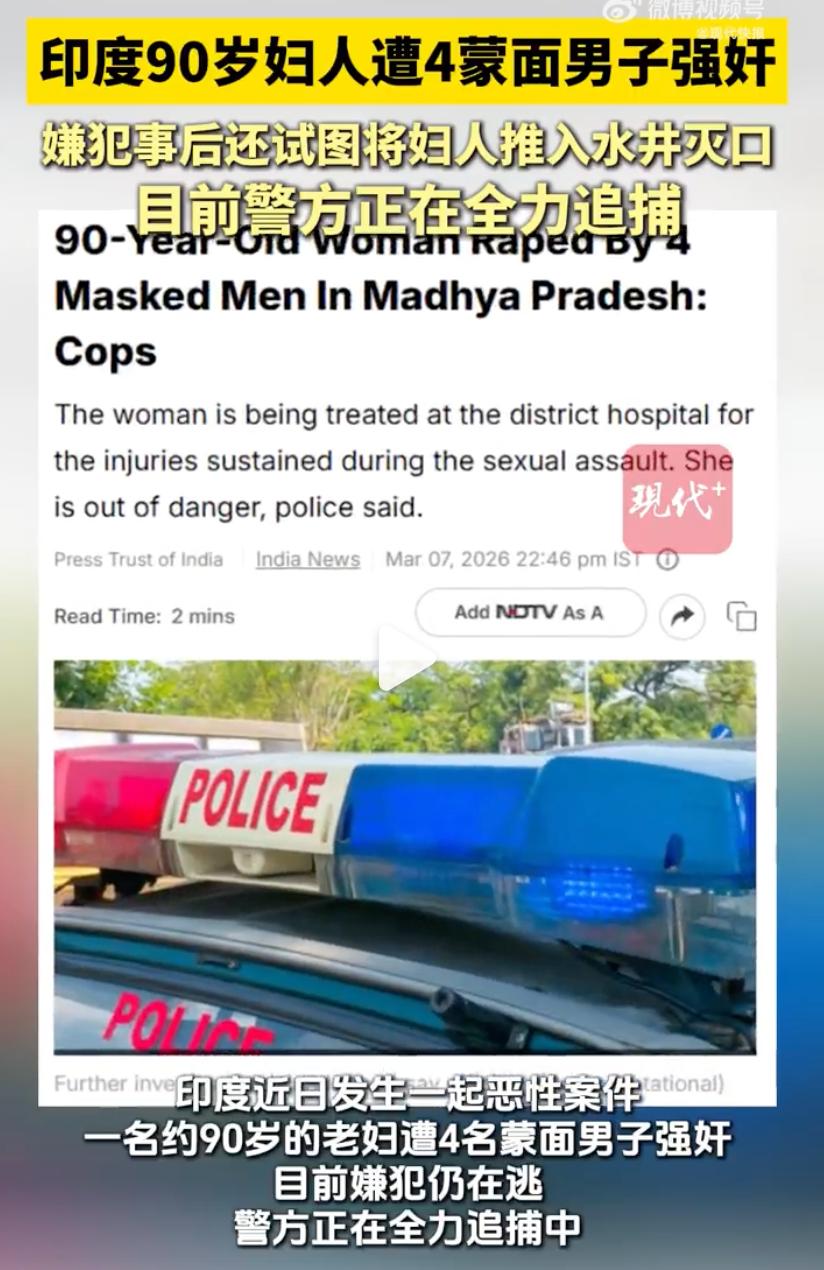Click the 警方正在全力追捕中 subtitle line

coord(407,1228)
